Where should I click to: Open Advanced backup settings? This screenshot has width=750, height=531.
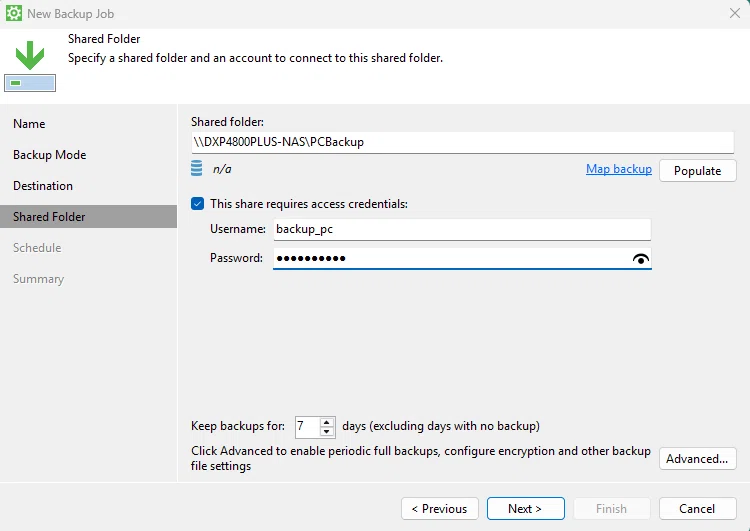click(697, 459)
